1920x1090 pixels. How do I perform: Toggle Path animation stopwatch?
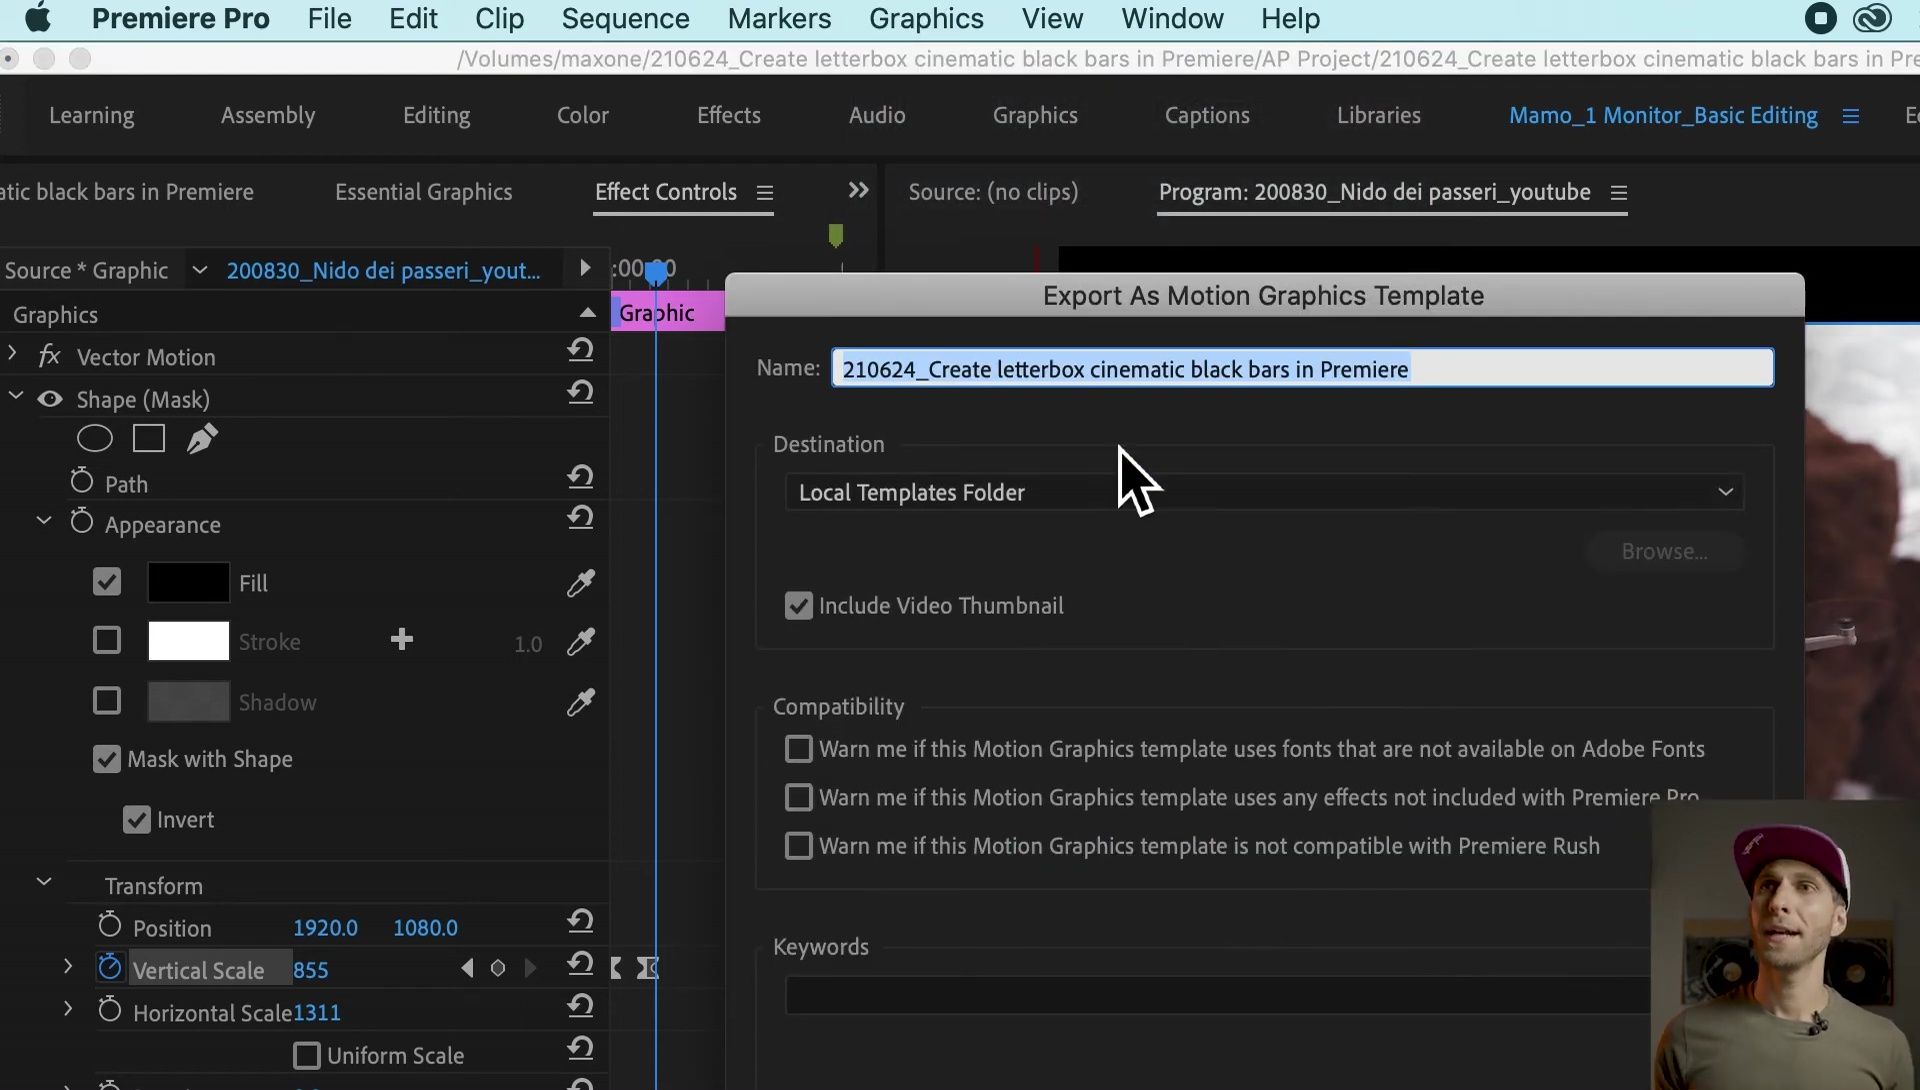coord(82,481)
